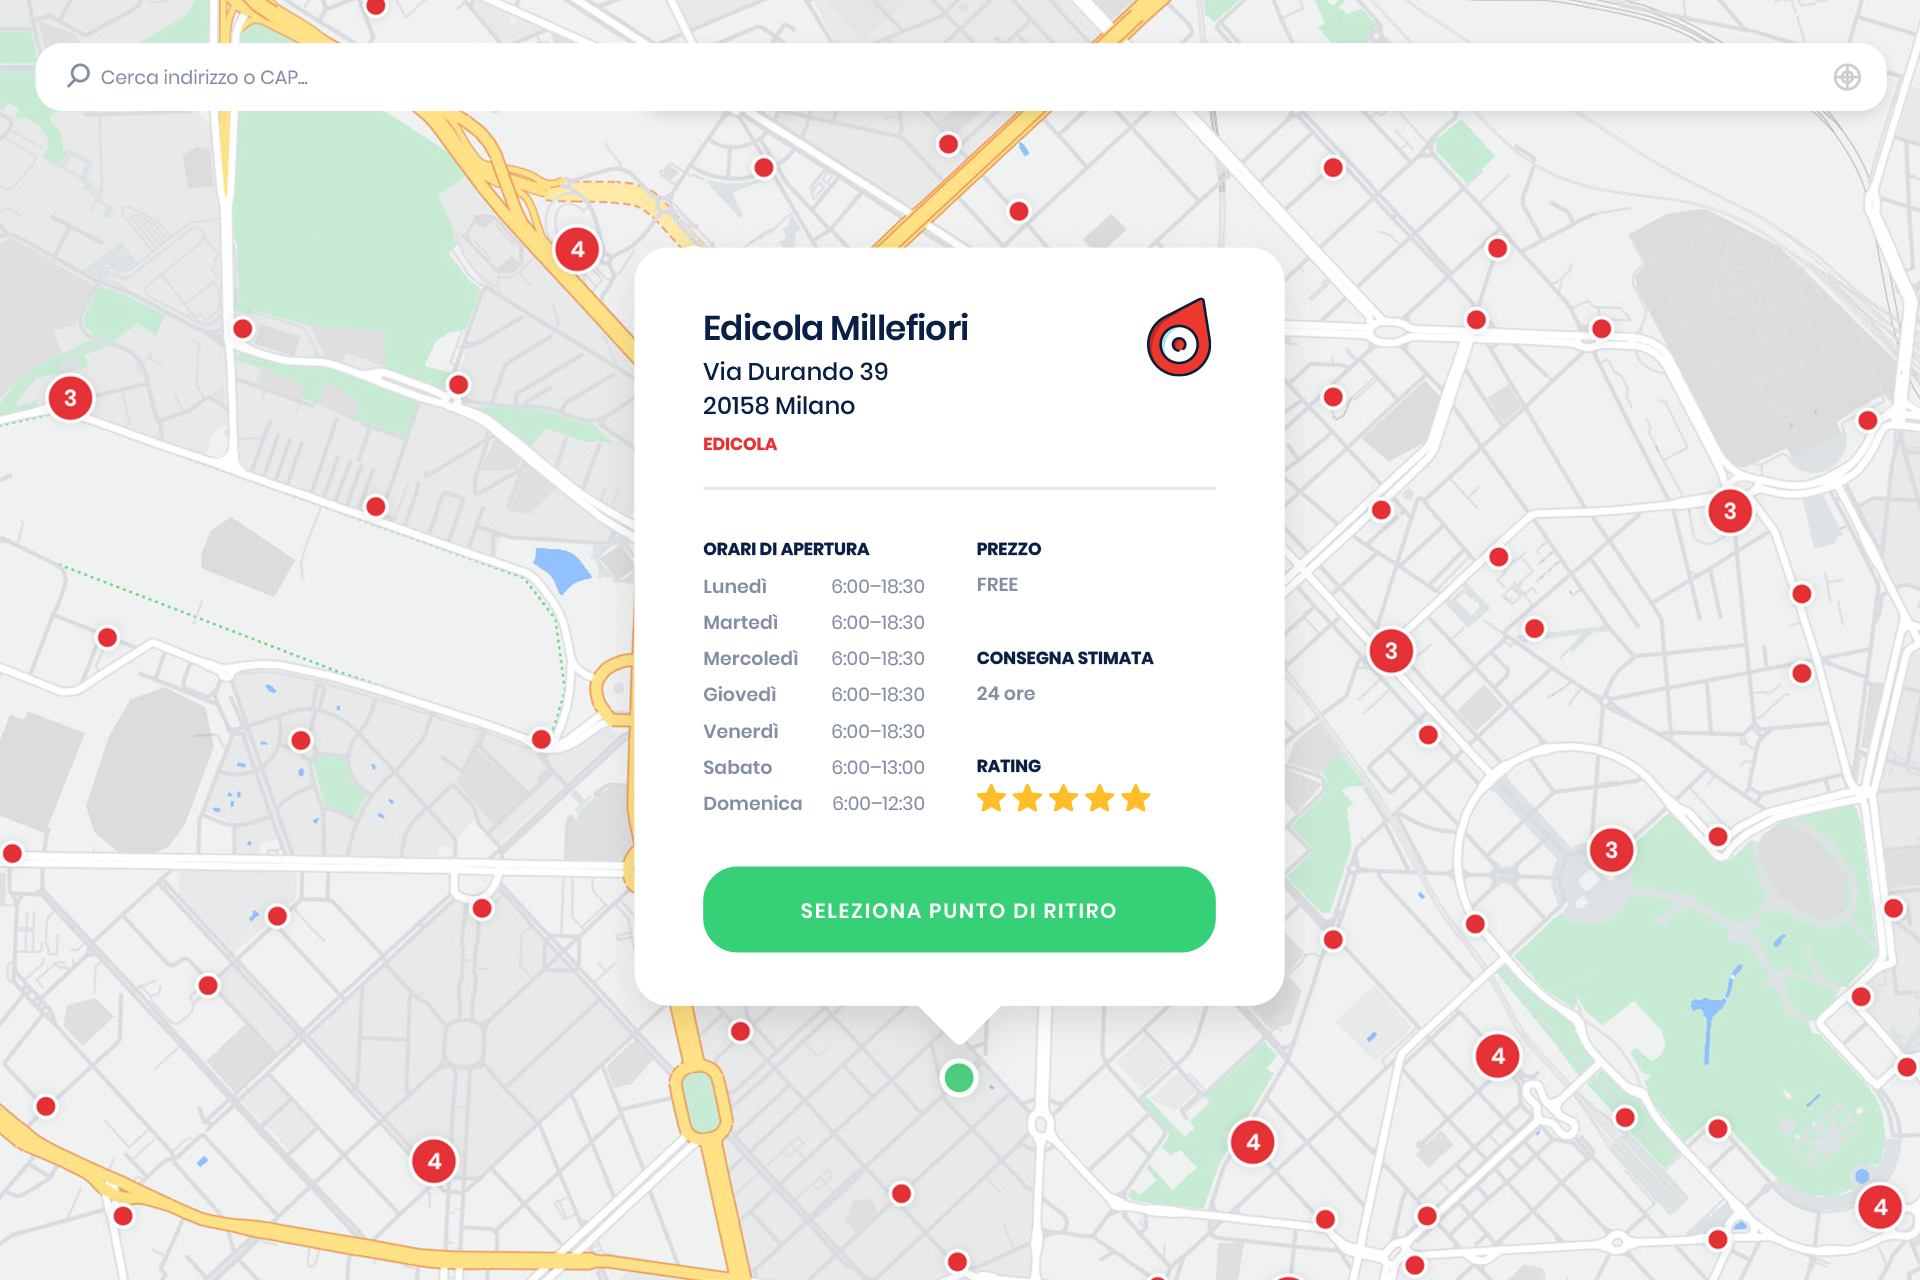Click the Edicola Millefiori title
The width and height of the screenshot is (1920, 1280).
(835, 328)
